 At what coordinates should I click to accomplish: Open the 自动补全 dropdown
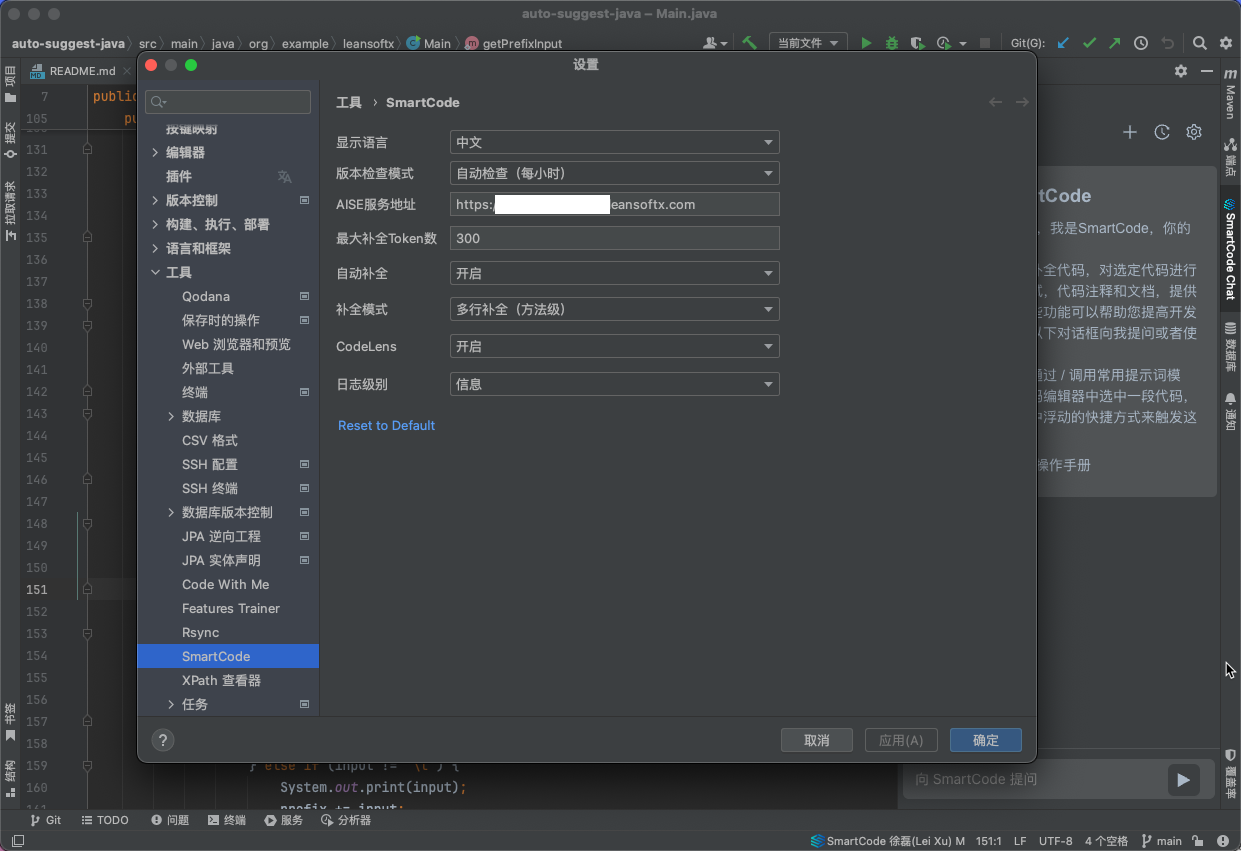click(x=614, y=273)
